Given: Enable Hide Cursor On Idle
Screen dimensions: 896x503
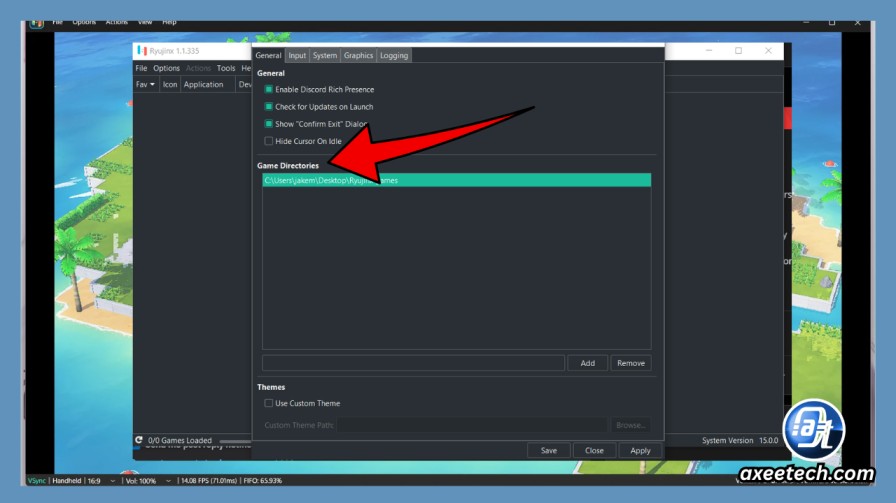Looking at the screenshot, I should (x=269, y=141).
